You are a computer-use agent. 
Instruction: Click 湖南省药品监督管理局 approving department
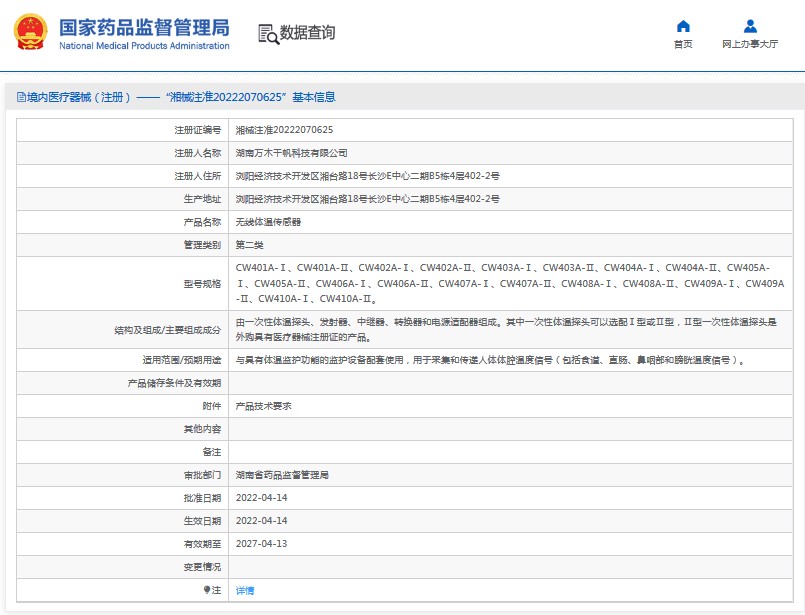point(282,475)
